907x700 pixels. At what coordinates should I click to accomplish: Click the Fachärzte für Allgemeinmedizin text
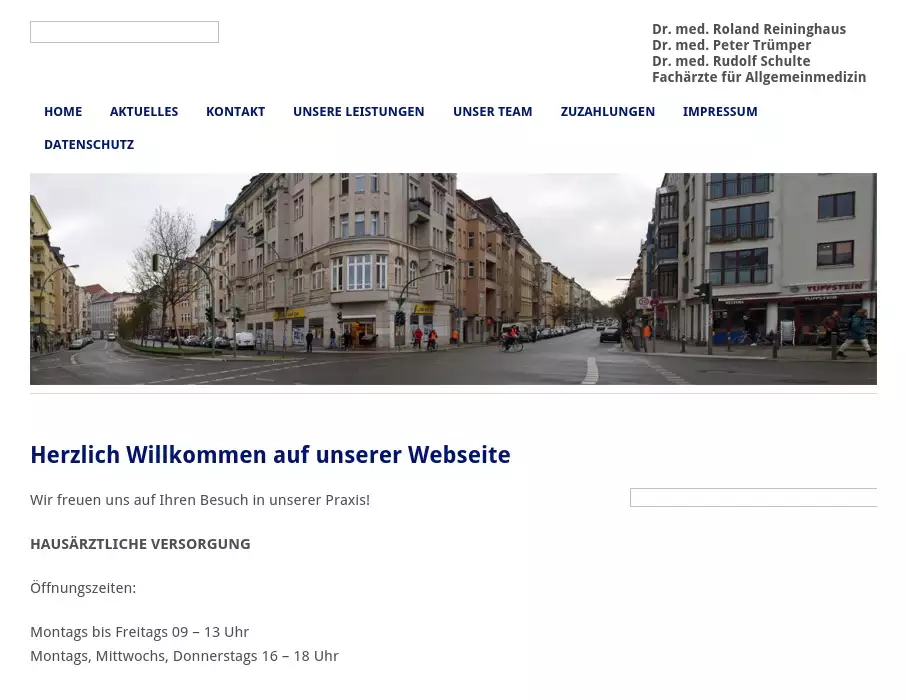click(x=758, y=77)
